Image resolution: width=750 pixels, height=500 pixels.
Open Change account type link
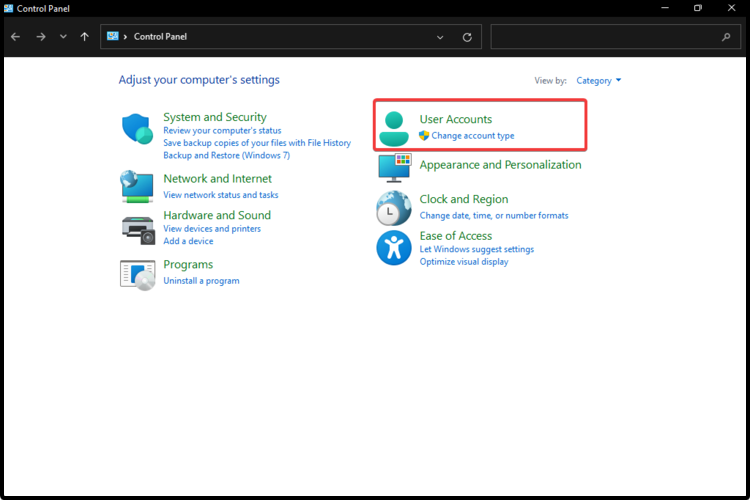pos(472,136)
